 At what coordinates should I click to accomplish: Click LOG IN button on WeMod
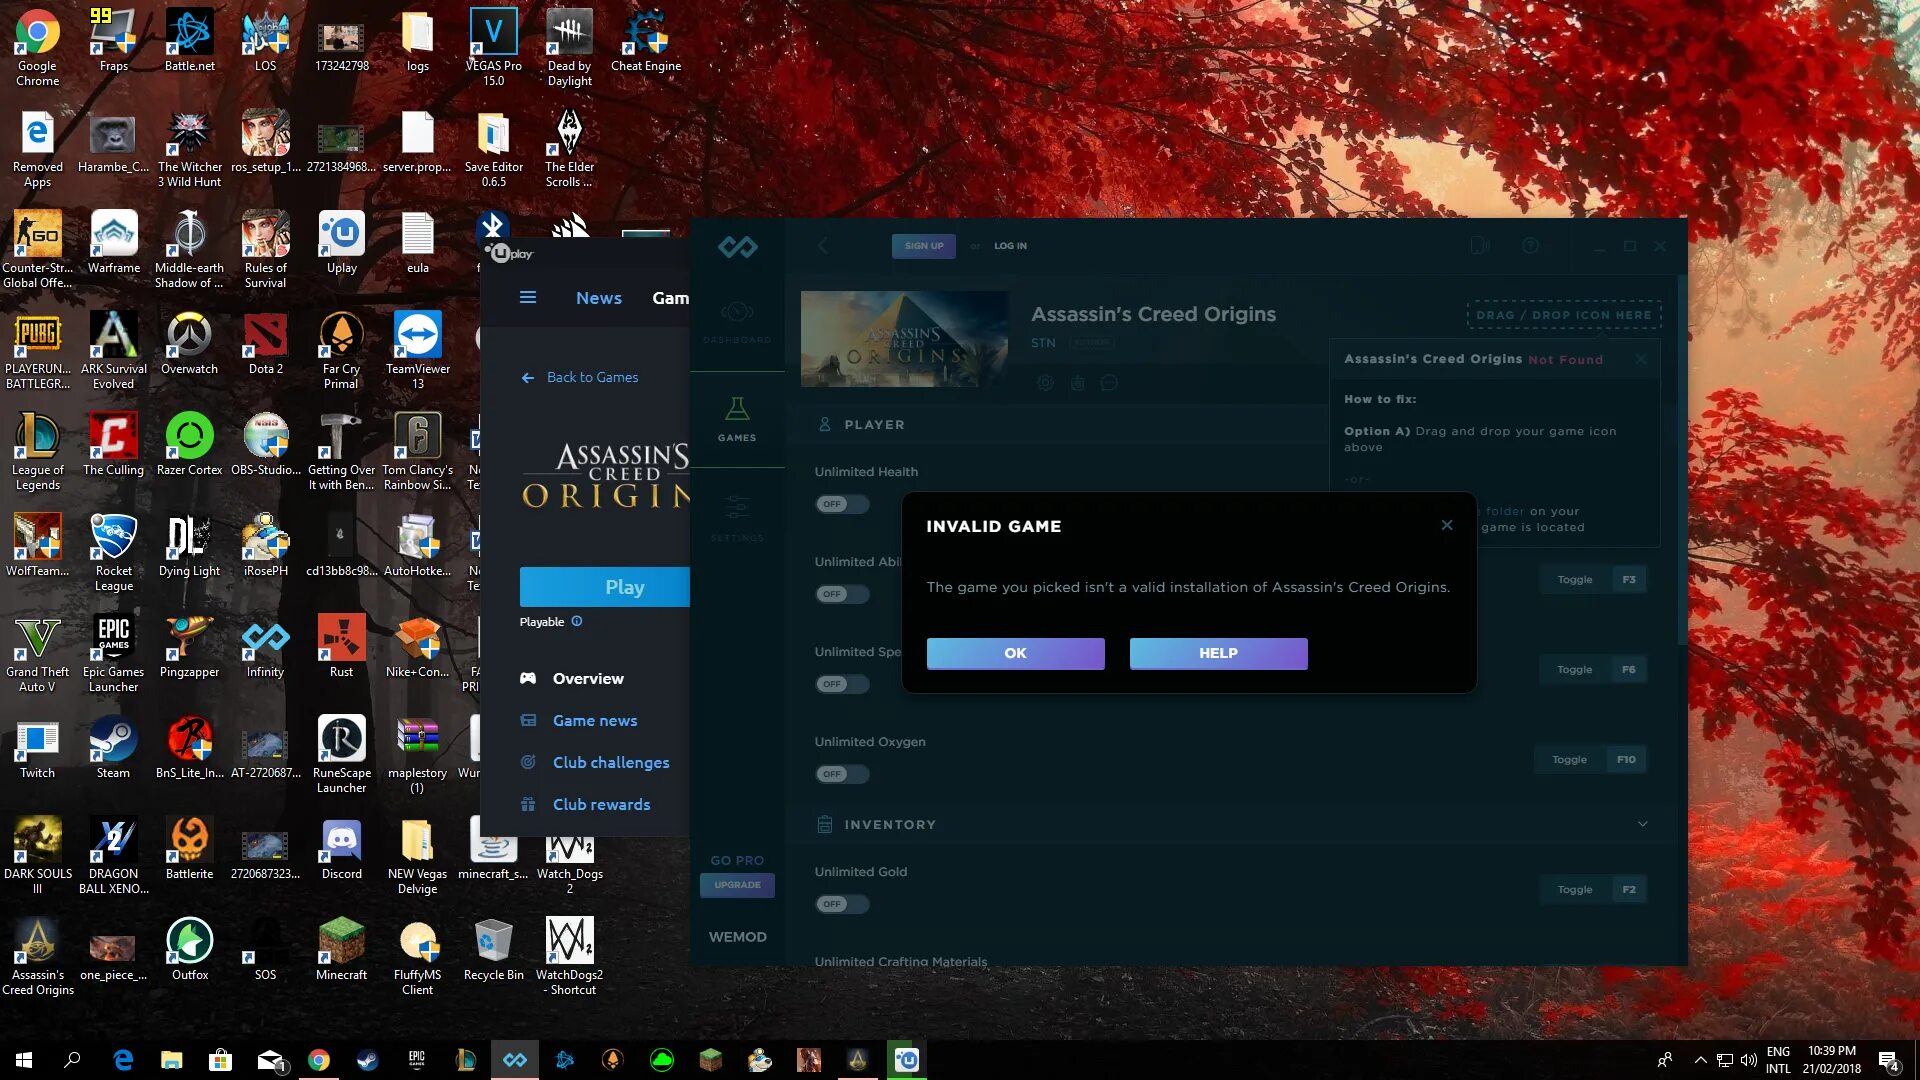[1009, 245]
